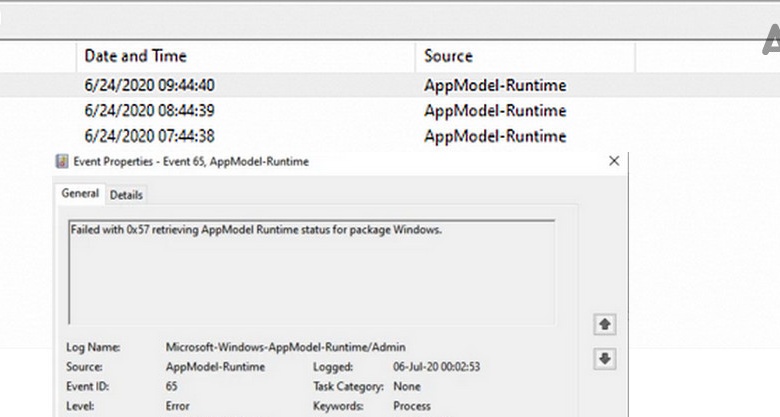
Task: Click the Source value in the dialog
Action: point(215,367)
